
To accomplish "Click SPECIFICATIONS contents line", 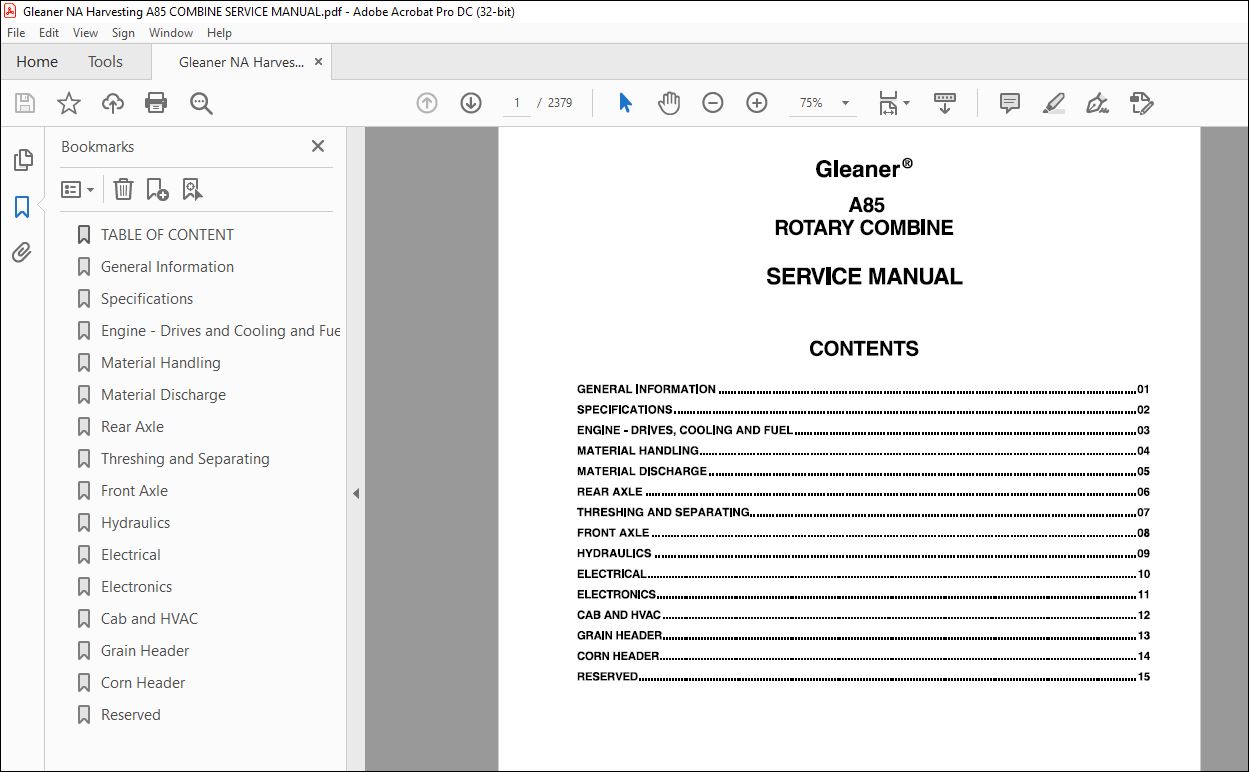I will pos(863,409).
